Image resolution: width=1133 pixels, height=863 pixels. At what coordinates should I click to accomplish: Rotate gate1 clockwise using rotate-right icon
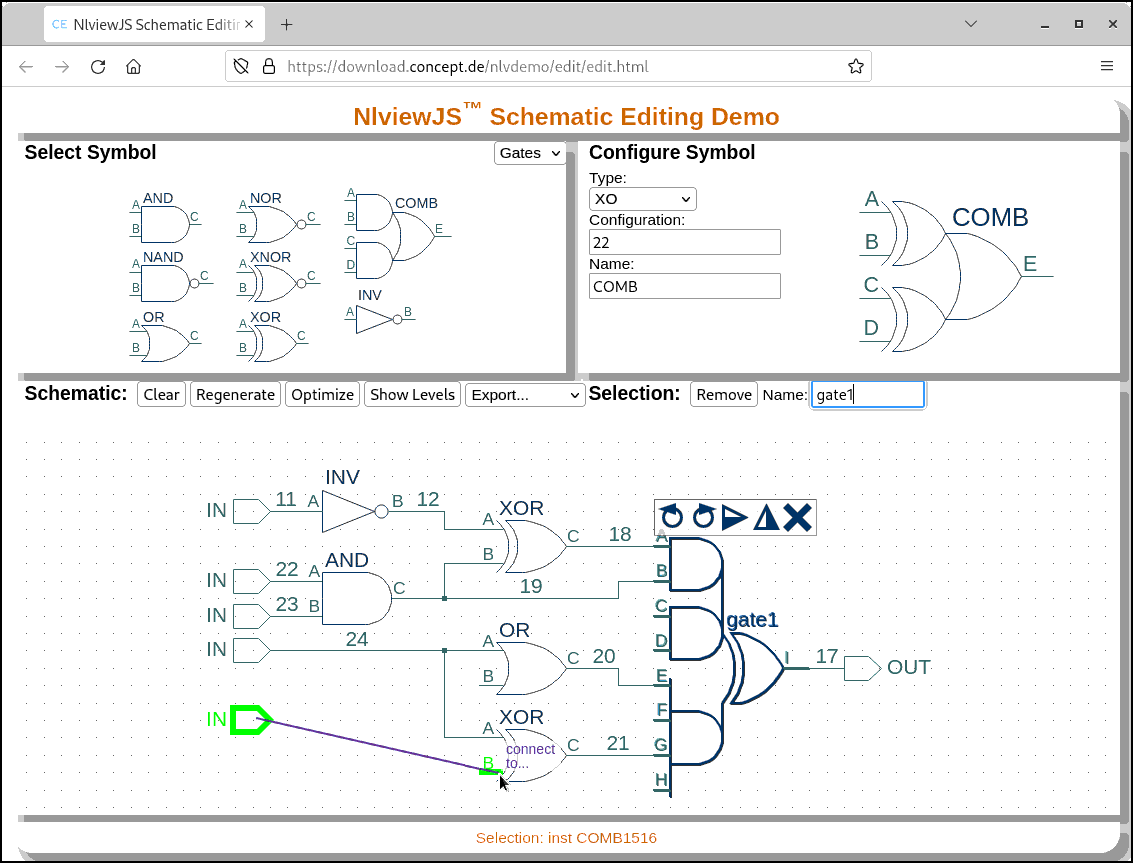702,517
